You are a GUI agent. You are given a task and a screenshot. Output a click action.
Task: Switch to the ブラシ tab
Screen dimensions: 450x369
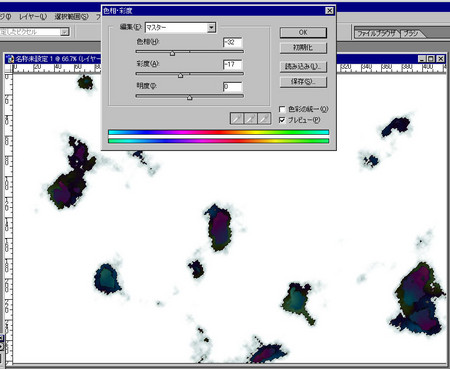click(x=412, y=33)
